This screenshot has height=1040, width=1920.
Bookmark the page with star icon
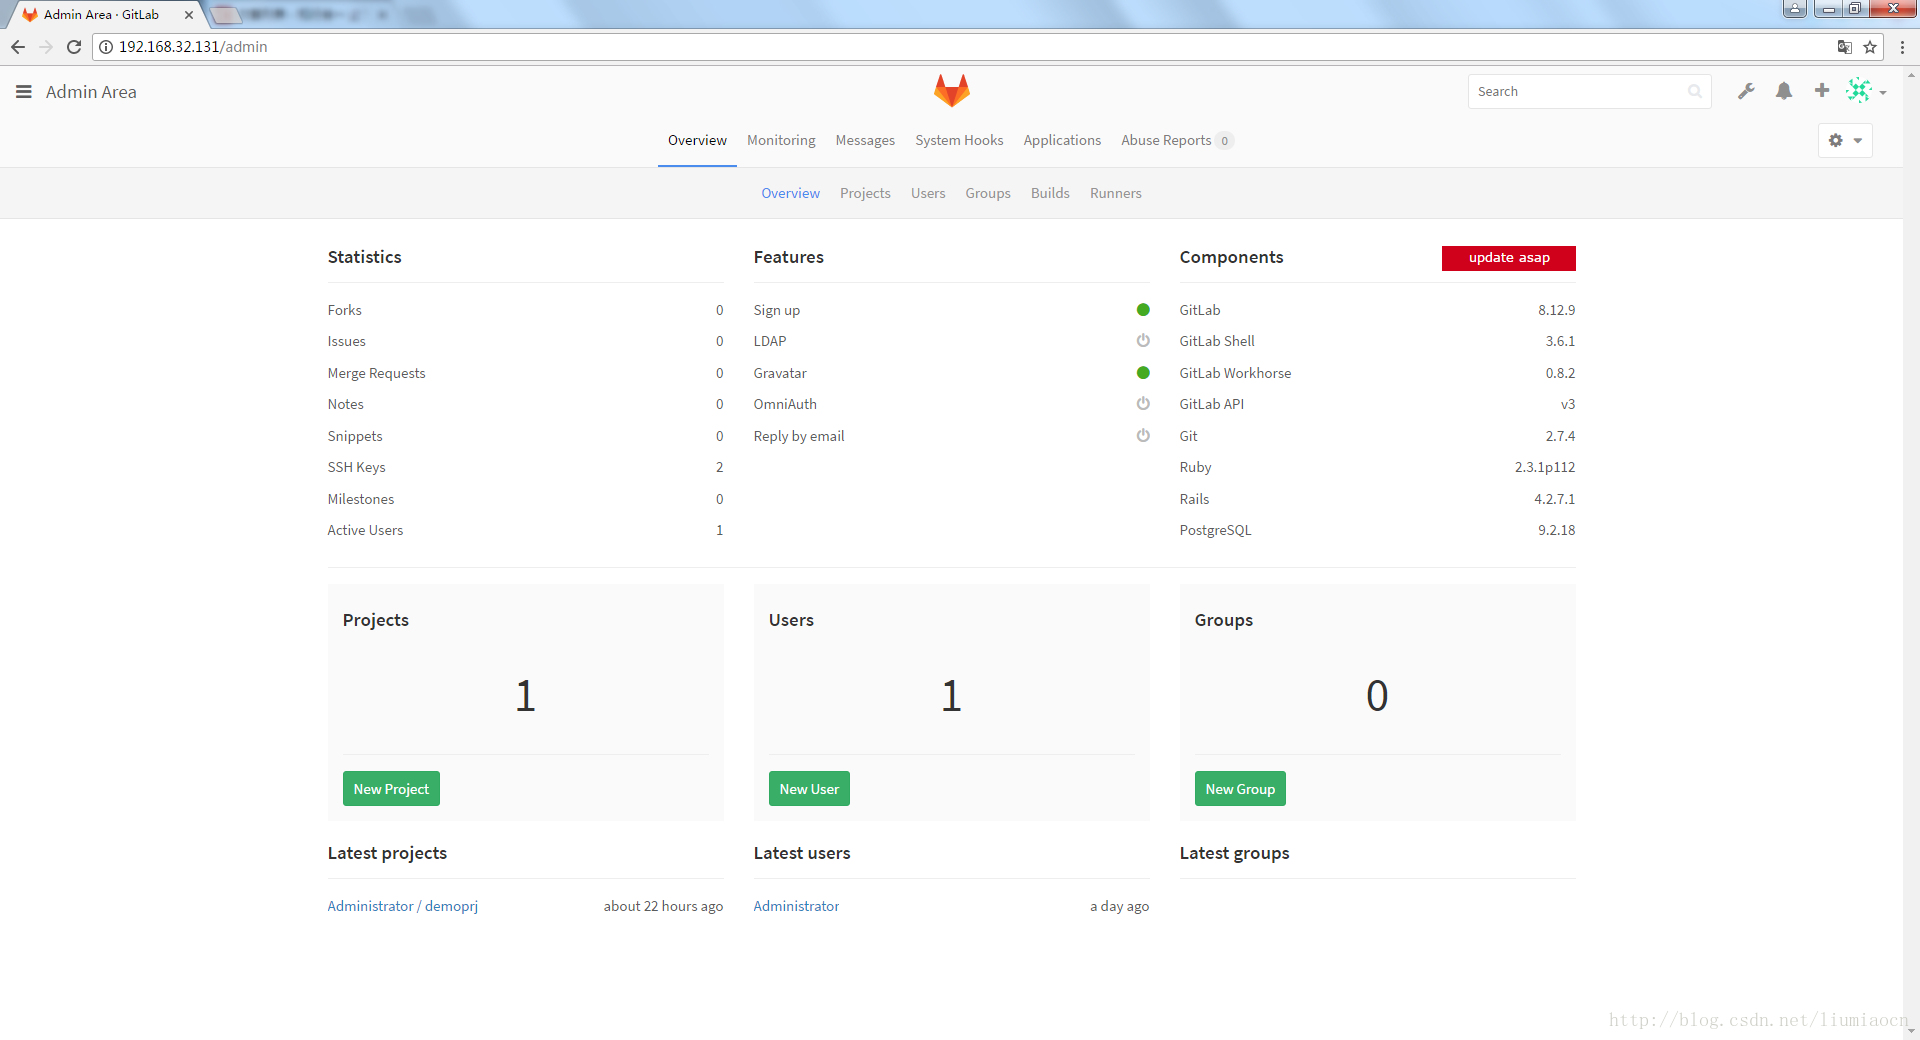click(x=1870, y=47)
